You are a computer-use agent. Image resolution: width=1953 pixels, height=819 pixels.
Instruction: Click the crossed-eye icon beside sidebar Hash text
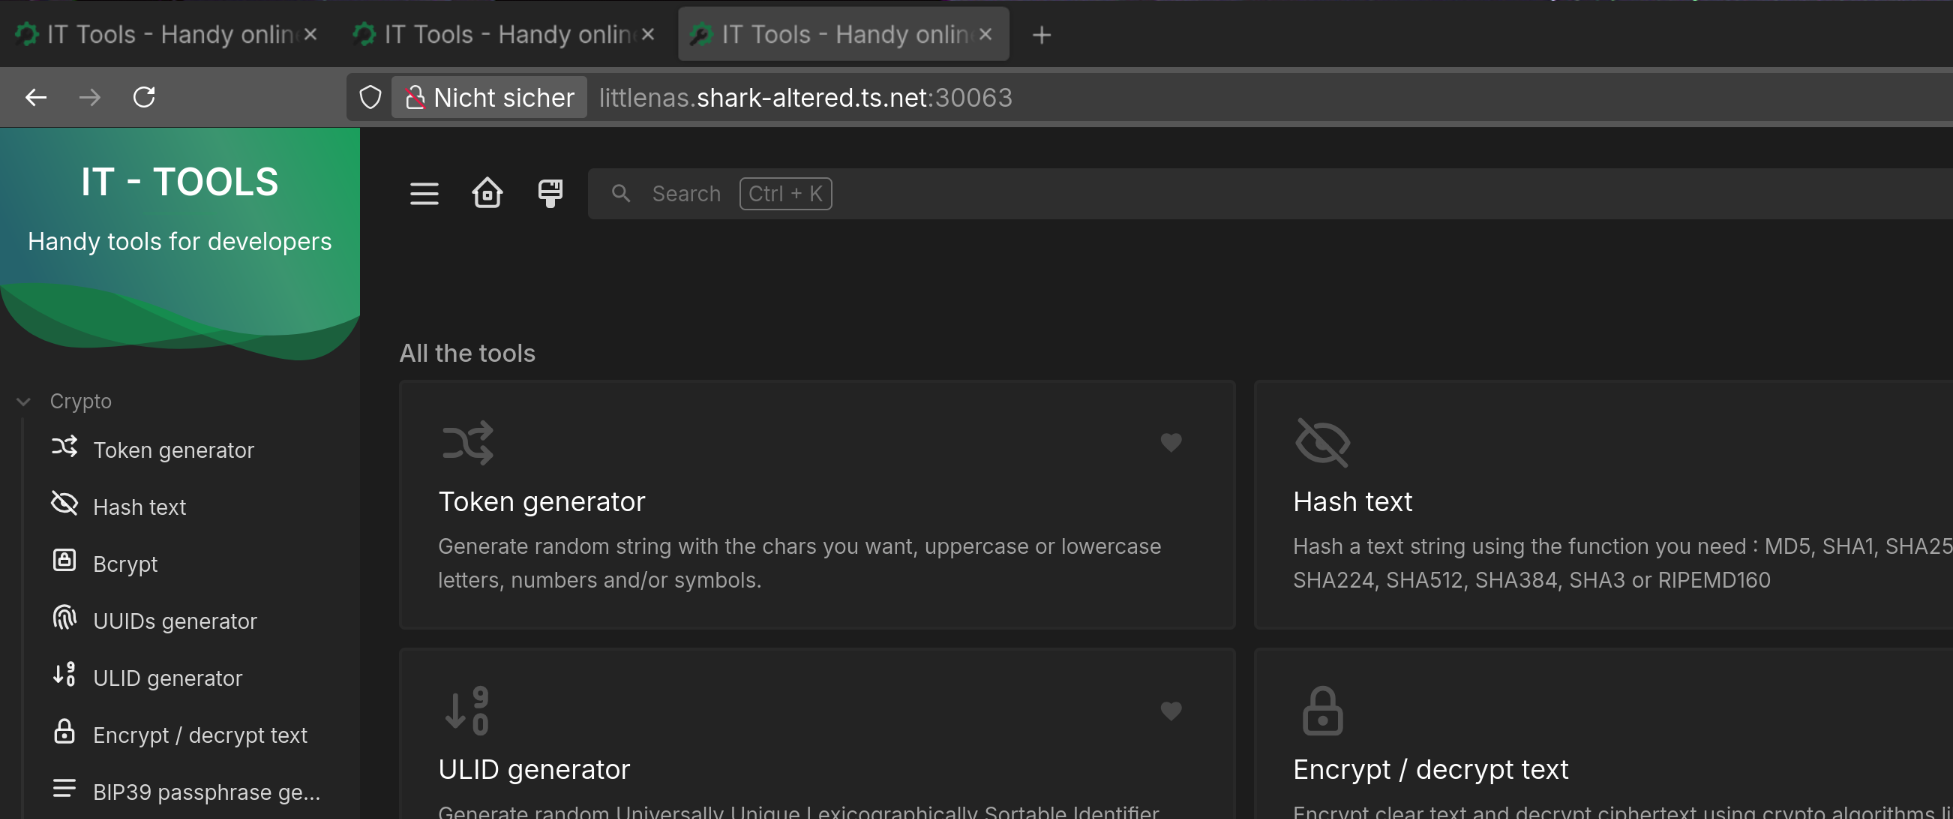[x=64, y=504]
